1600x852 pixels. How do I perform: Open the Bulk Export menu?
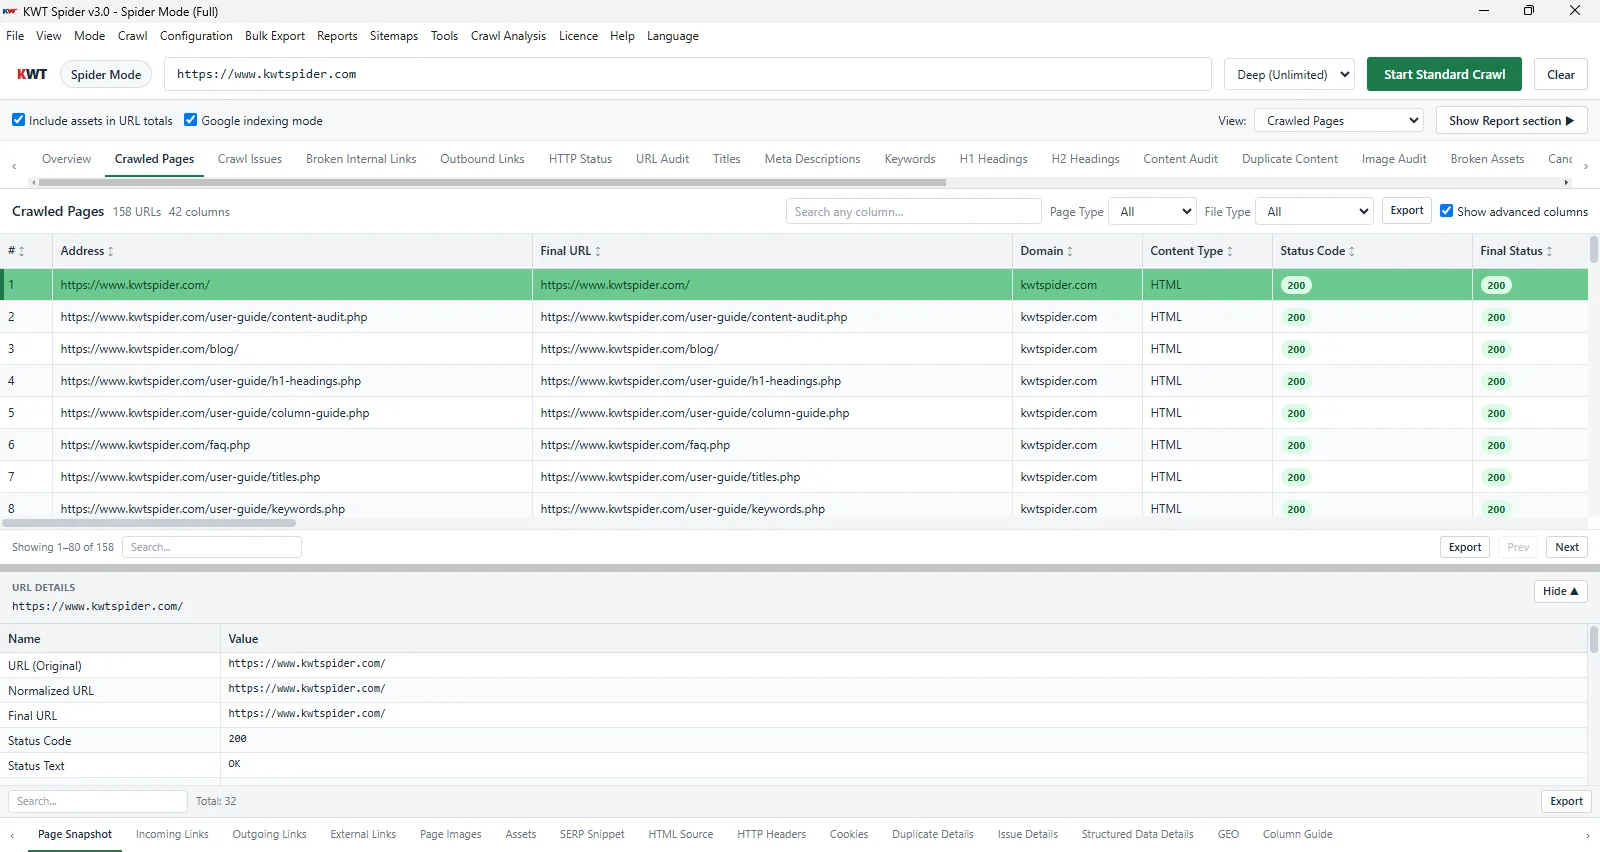275,36
